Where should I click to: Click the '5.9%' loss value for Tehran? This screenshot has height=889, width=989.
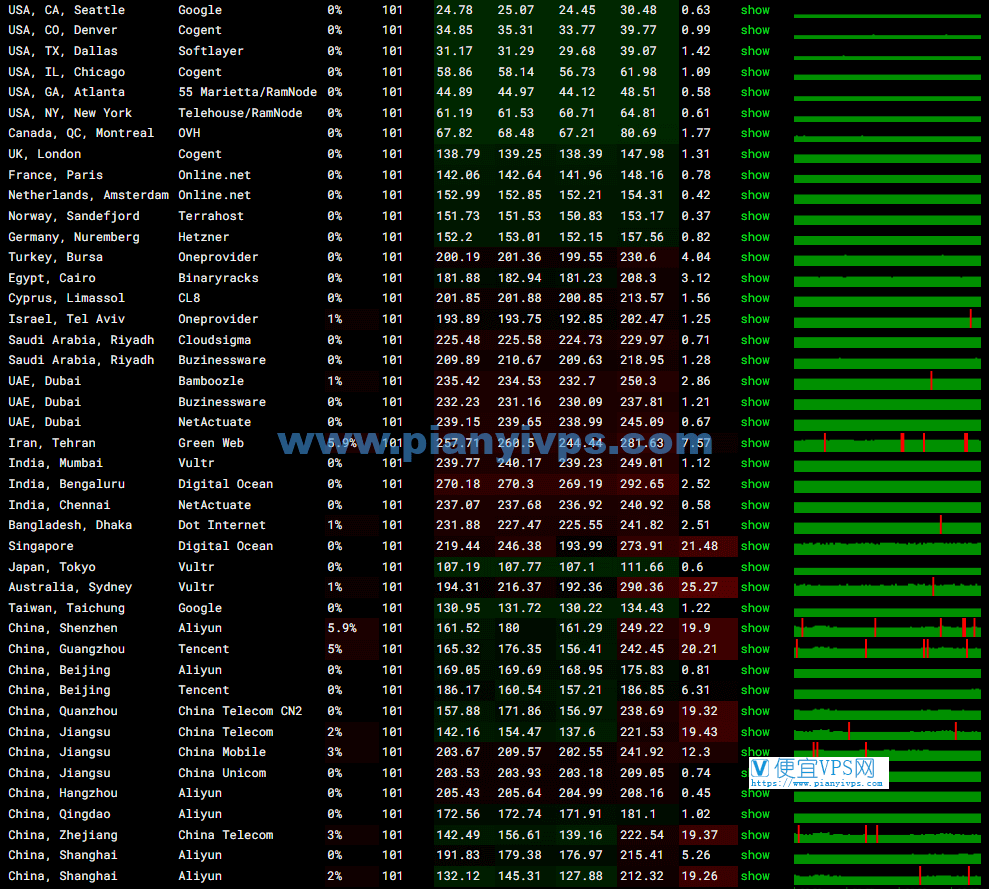click(x=342, y=443)
